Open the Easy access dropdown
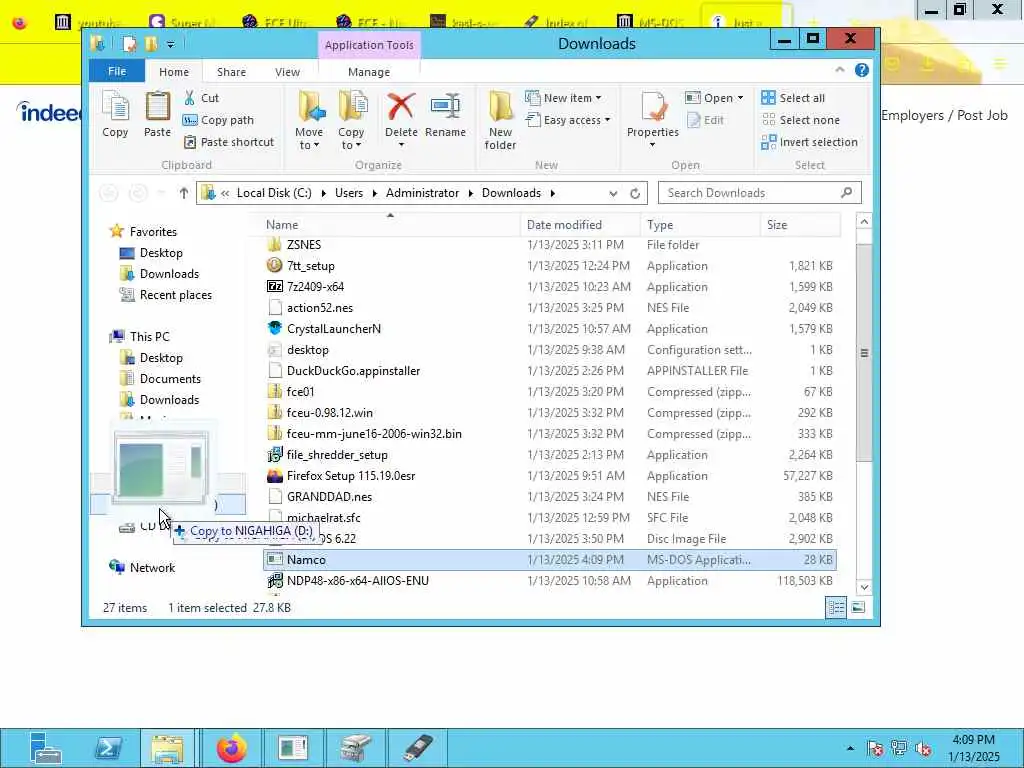 point(568,120)
